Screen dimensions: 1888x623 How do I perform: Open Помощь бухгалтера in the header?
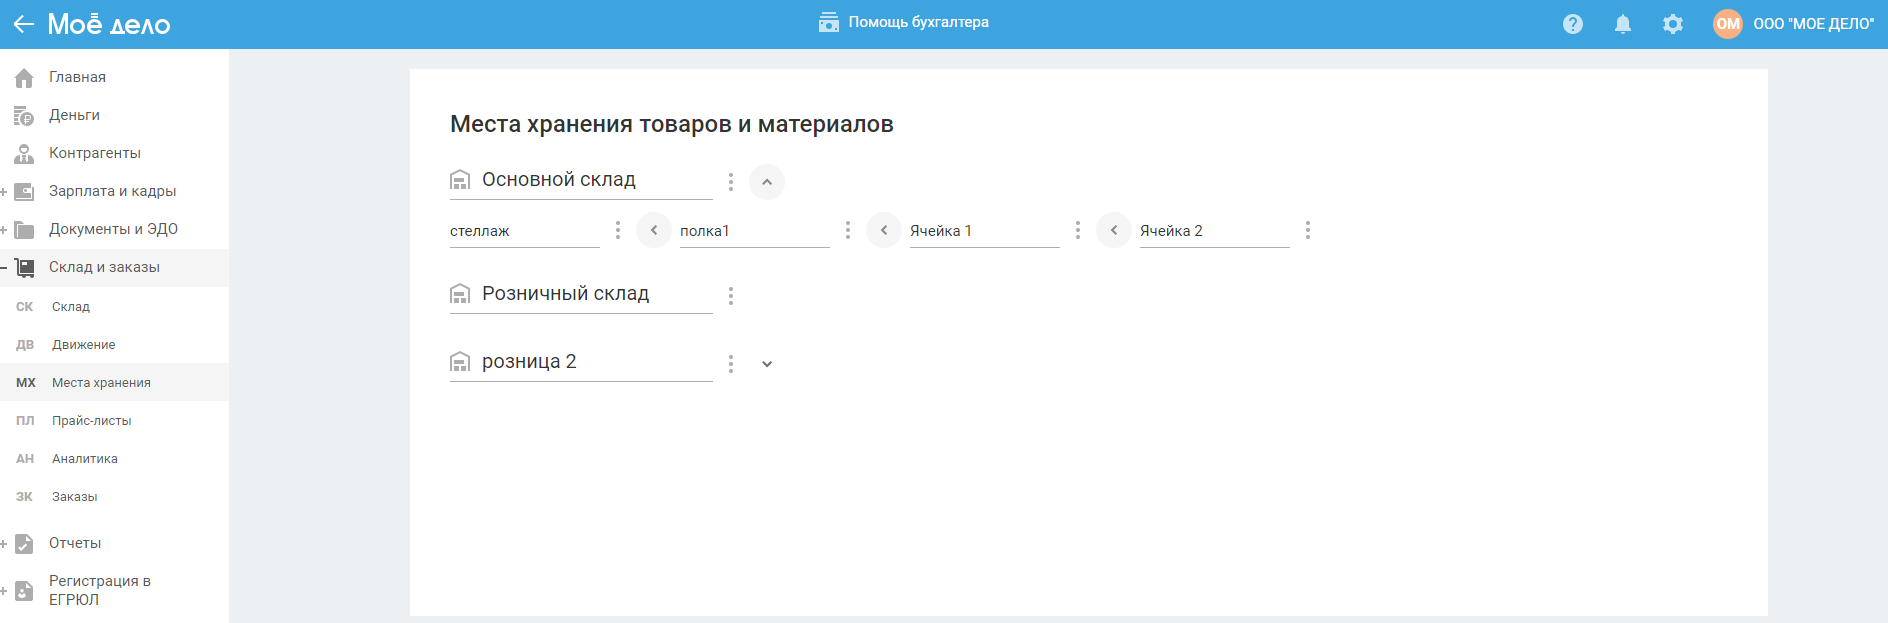click(x=904, y=22)
